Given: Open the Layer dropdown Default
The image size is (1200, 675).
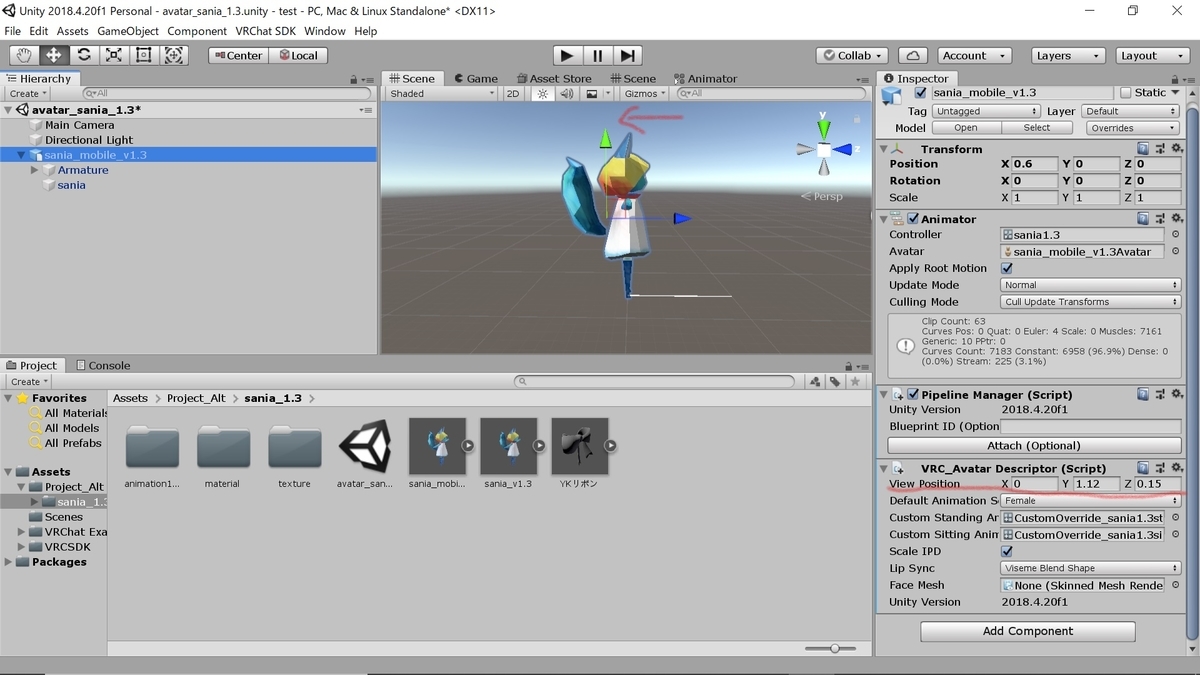Looking at the screenshot, I should point(1130,111).
